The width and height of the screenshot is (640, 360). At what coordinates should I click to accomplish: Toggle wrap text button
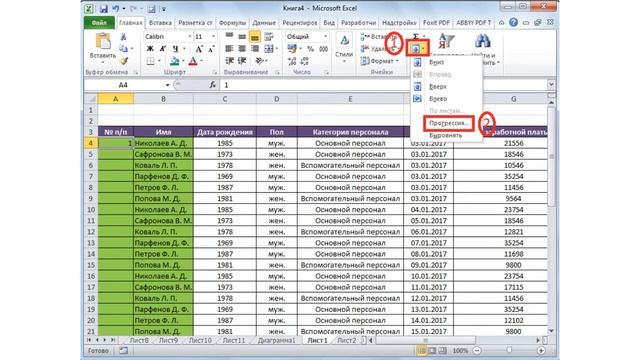(269, 37)
